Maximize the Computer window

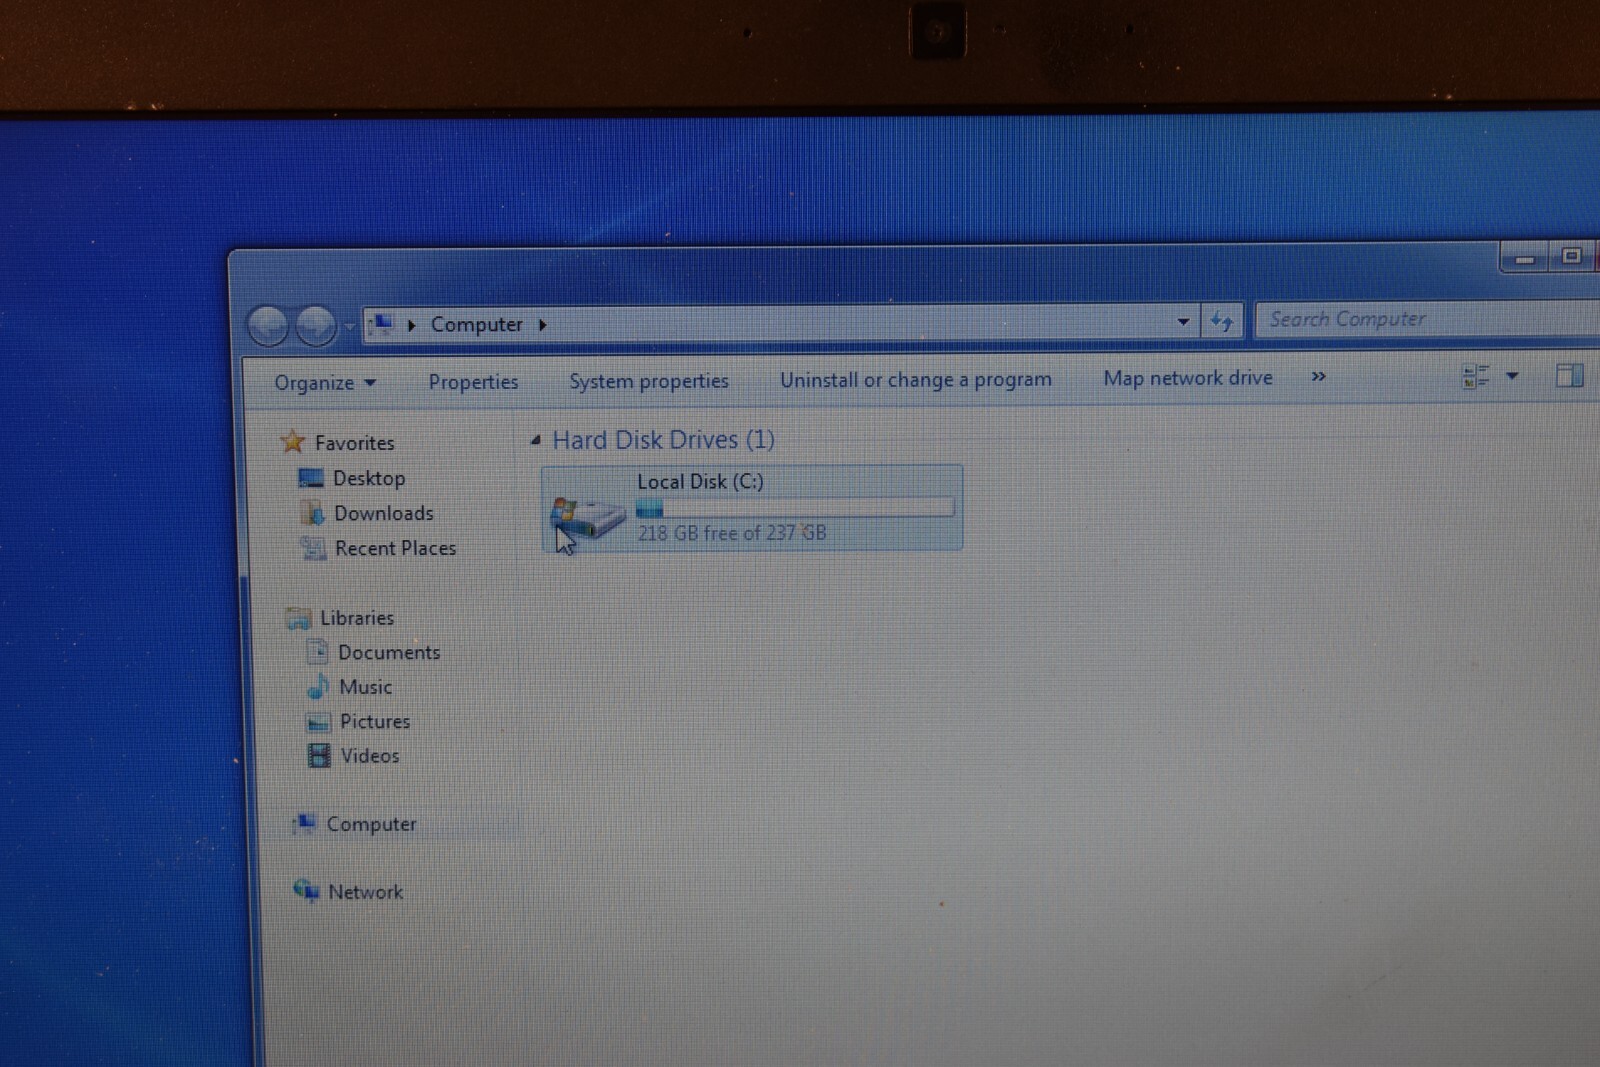tap(1571, 257)
